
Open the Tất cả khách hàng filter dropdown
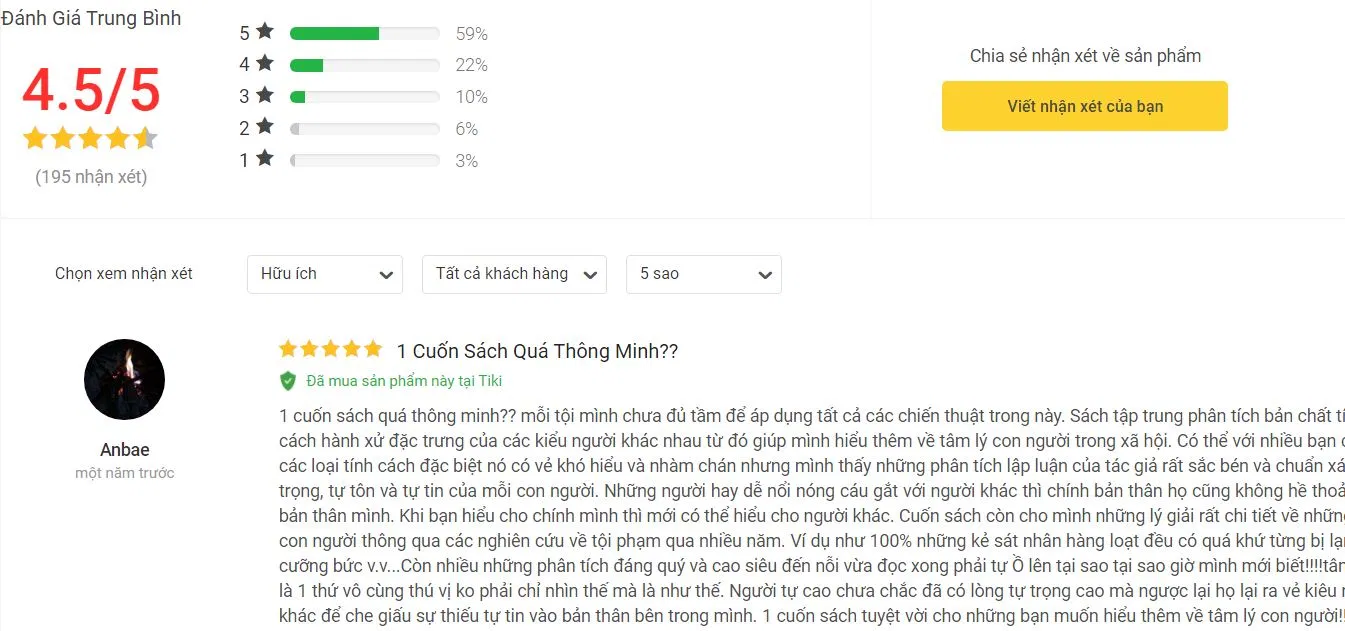tap(513, 273)
